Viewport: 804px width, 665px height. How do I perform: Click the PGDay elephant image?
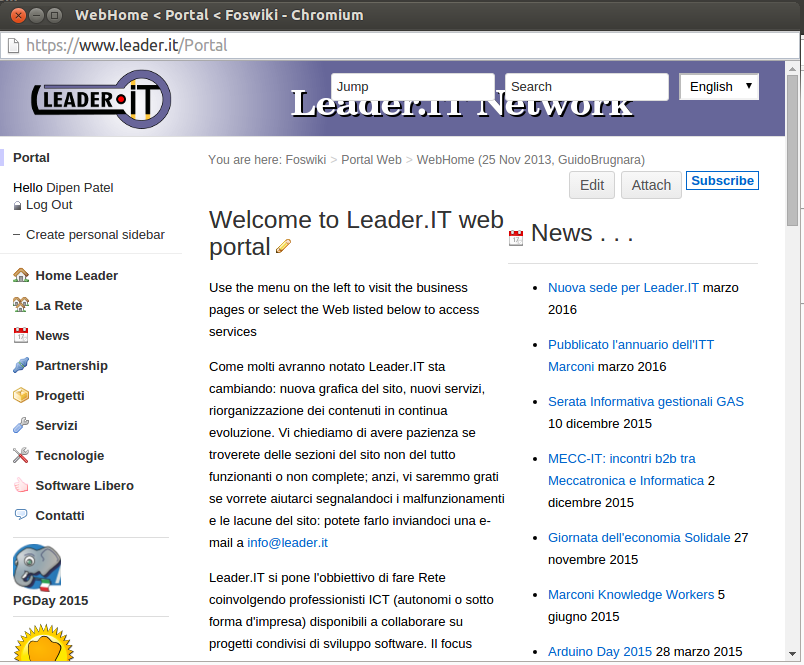tap(37, 568)
